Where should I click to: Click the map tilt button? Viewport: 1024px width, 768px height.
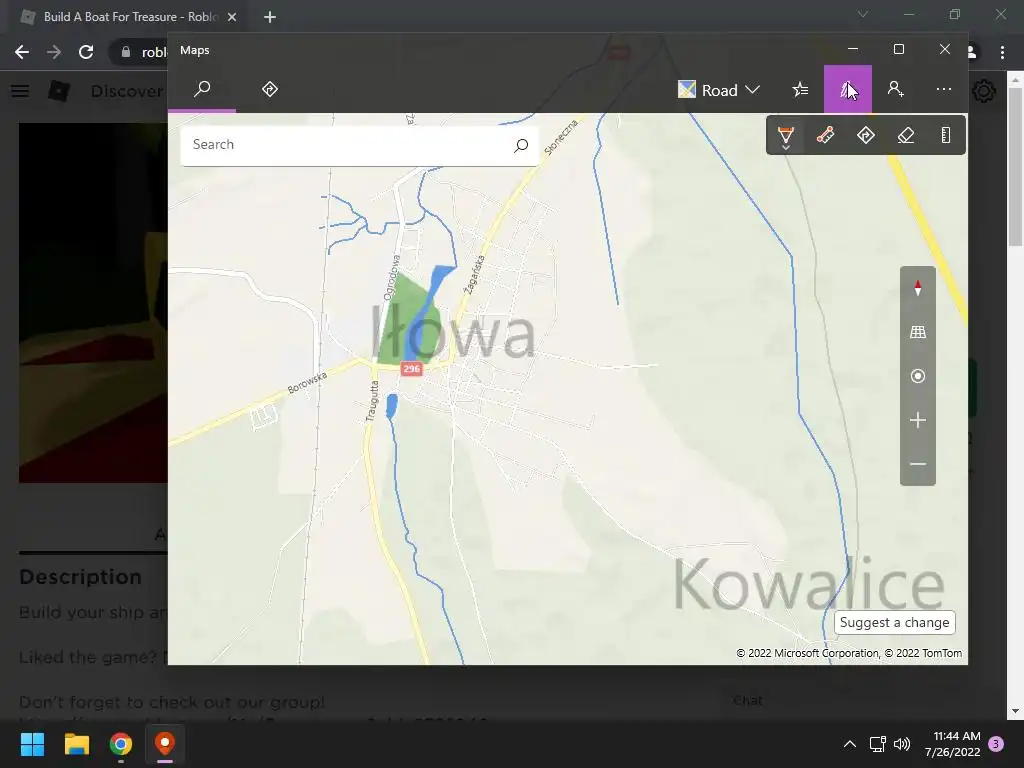(x=918, y=332)
